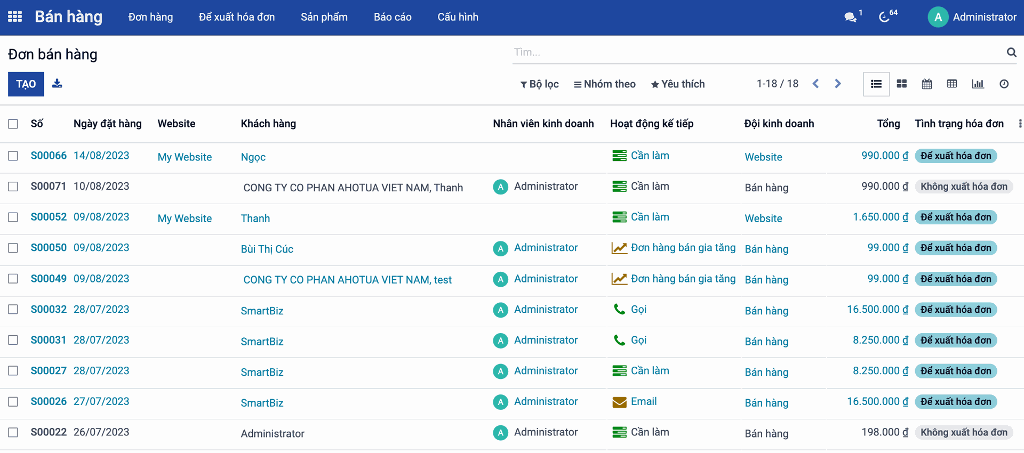The width and height of the screenshot is (1024, 453).
Task: Open the Administrator user menu
Action: [x=972, y=18]
